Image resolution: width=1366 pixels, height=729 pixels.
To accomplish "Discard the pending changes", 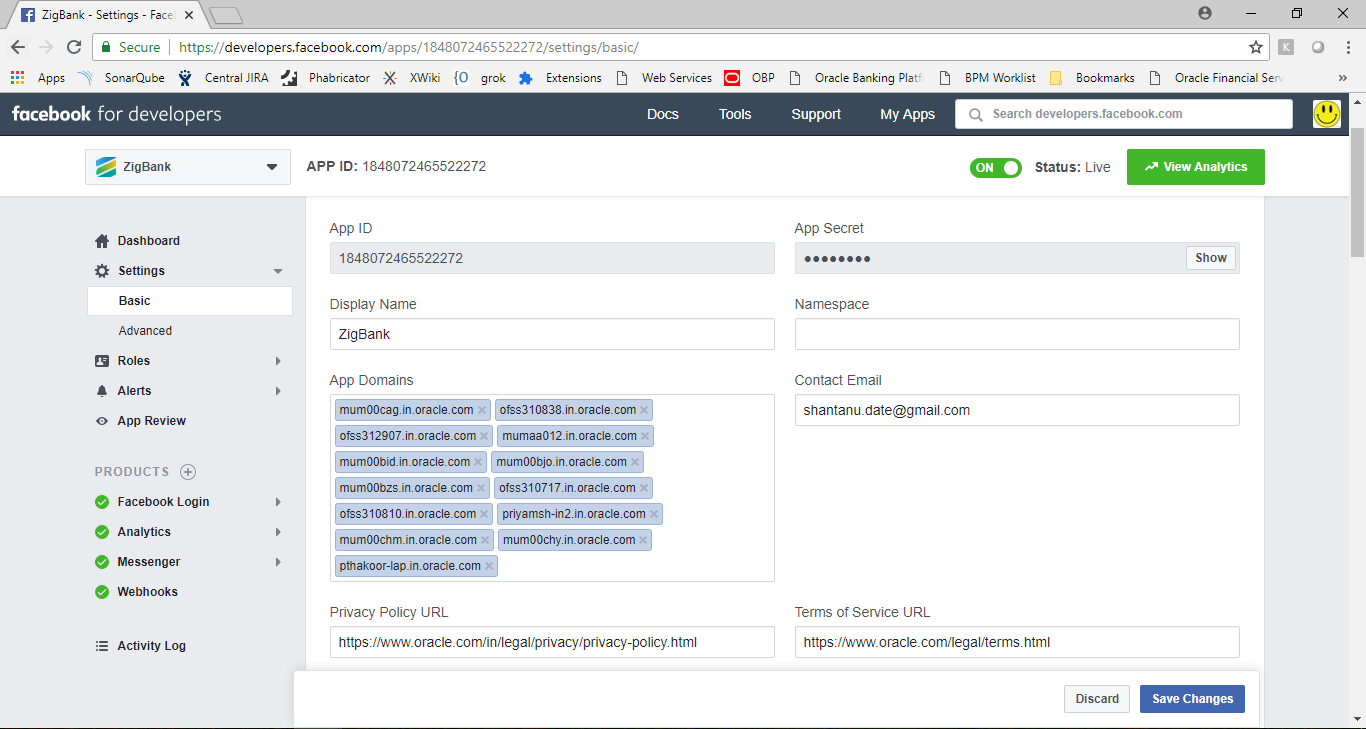I will coord(1097,699).
